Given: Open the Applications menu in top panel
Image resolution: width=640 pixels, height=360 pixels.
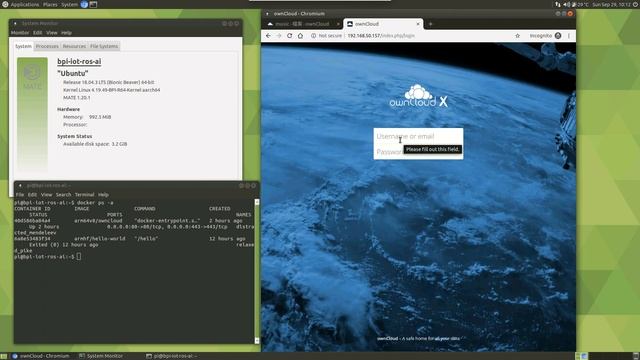Looking at the screenshot, I should tap(24, 4).
